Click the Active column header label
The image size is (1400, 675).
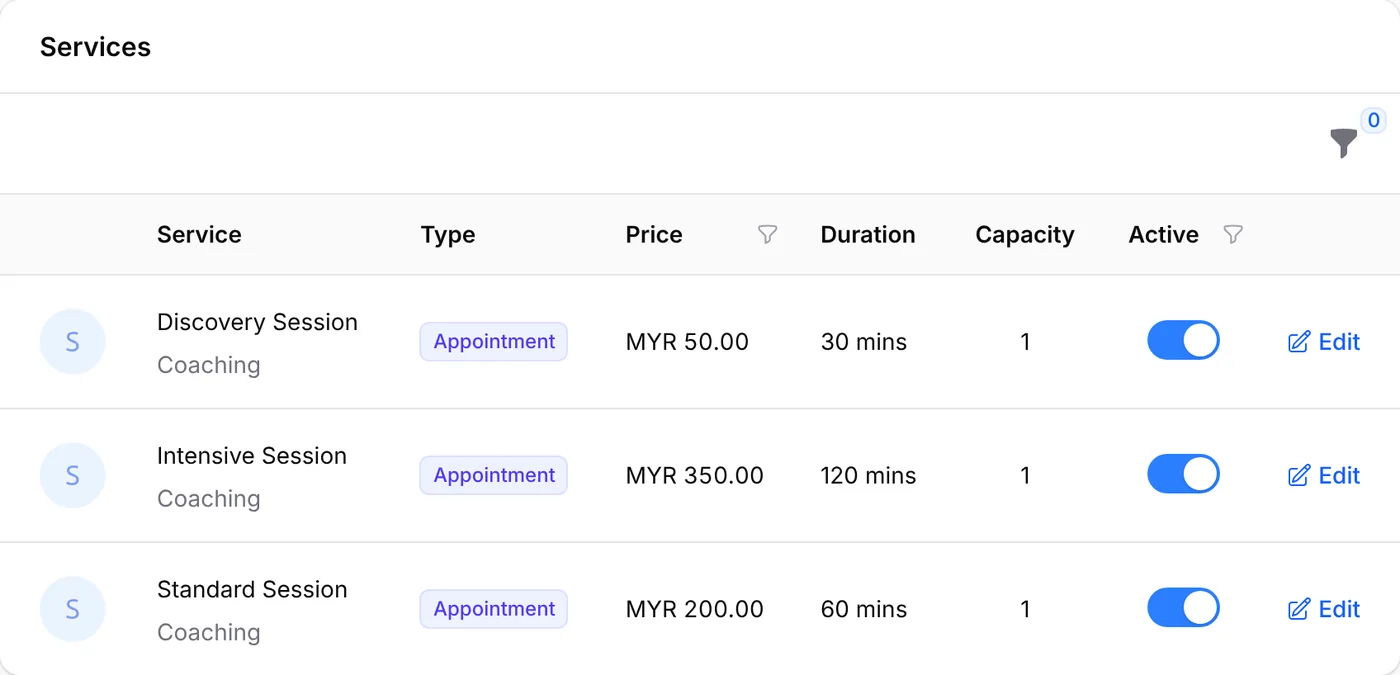[1164, 235]
